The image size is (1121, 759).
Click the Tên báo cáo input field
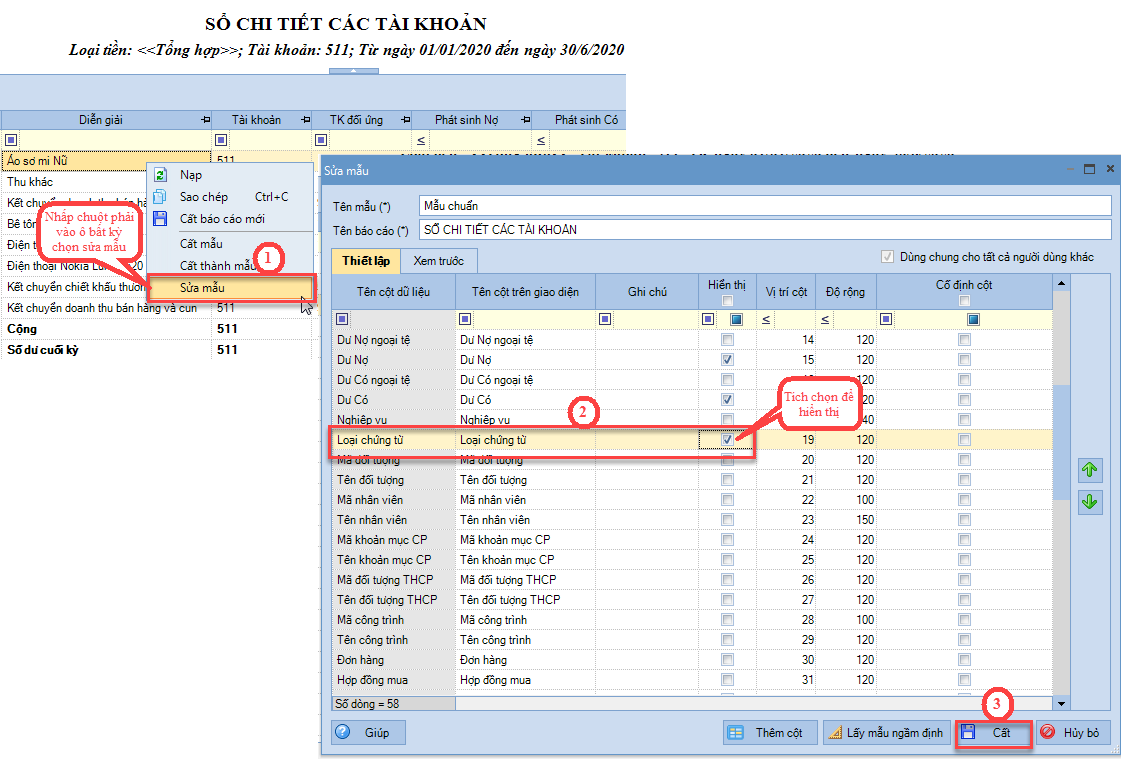point(765,230)
